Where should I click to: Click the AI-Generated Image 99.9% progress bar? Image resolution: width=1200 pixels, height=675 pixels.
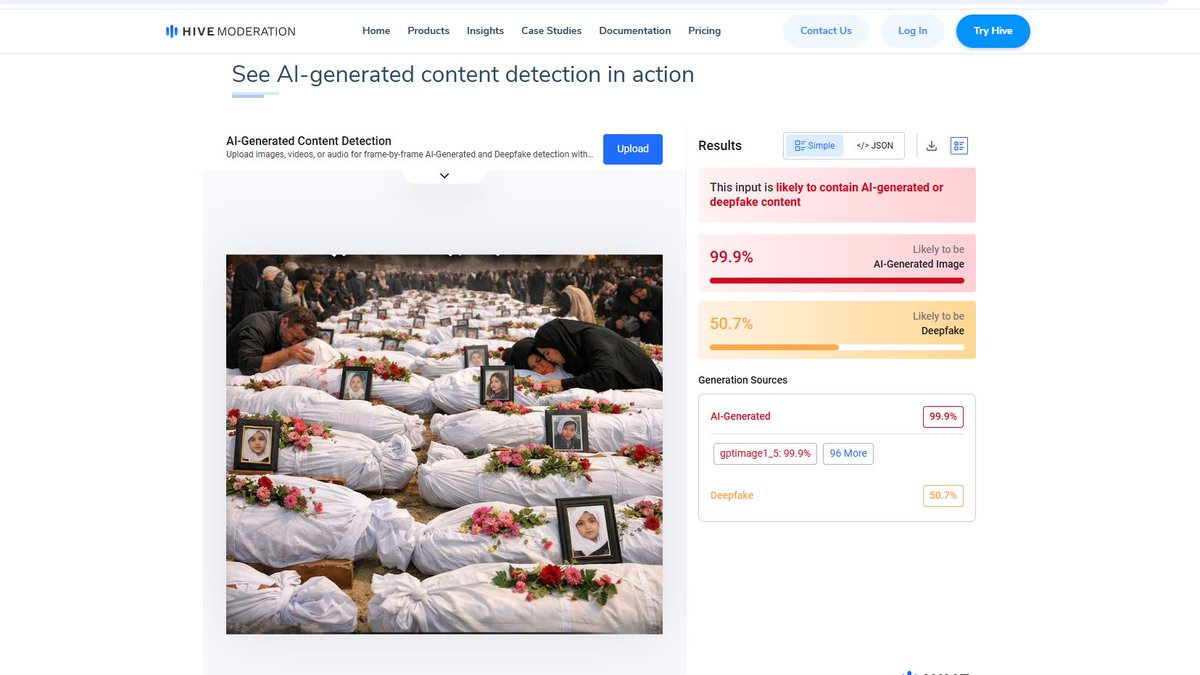point(837,281)
